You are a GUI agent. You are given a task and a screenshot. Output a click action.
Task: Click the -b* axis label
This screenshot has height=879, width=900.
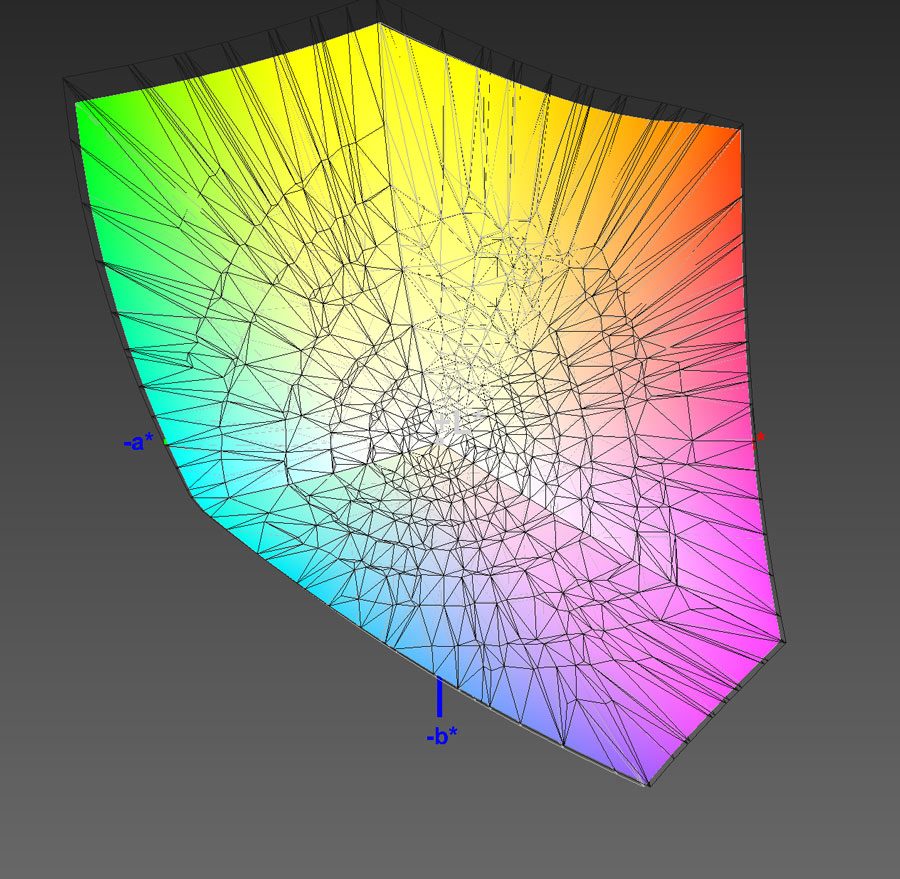pos(441,737)
